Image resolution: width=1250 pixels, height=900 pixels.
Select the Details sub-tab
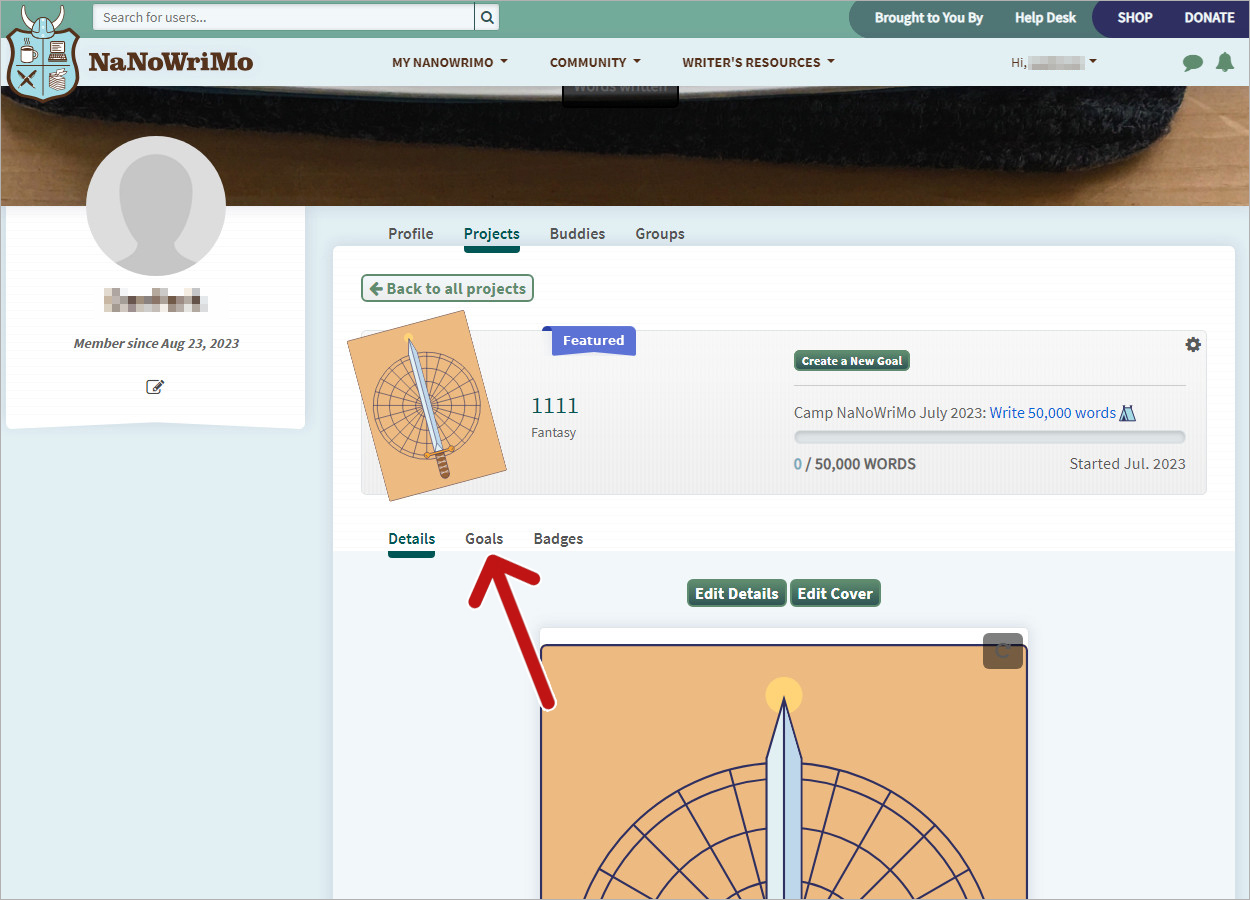412,539
